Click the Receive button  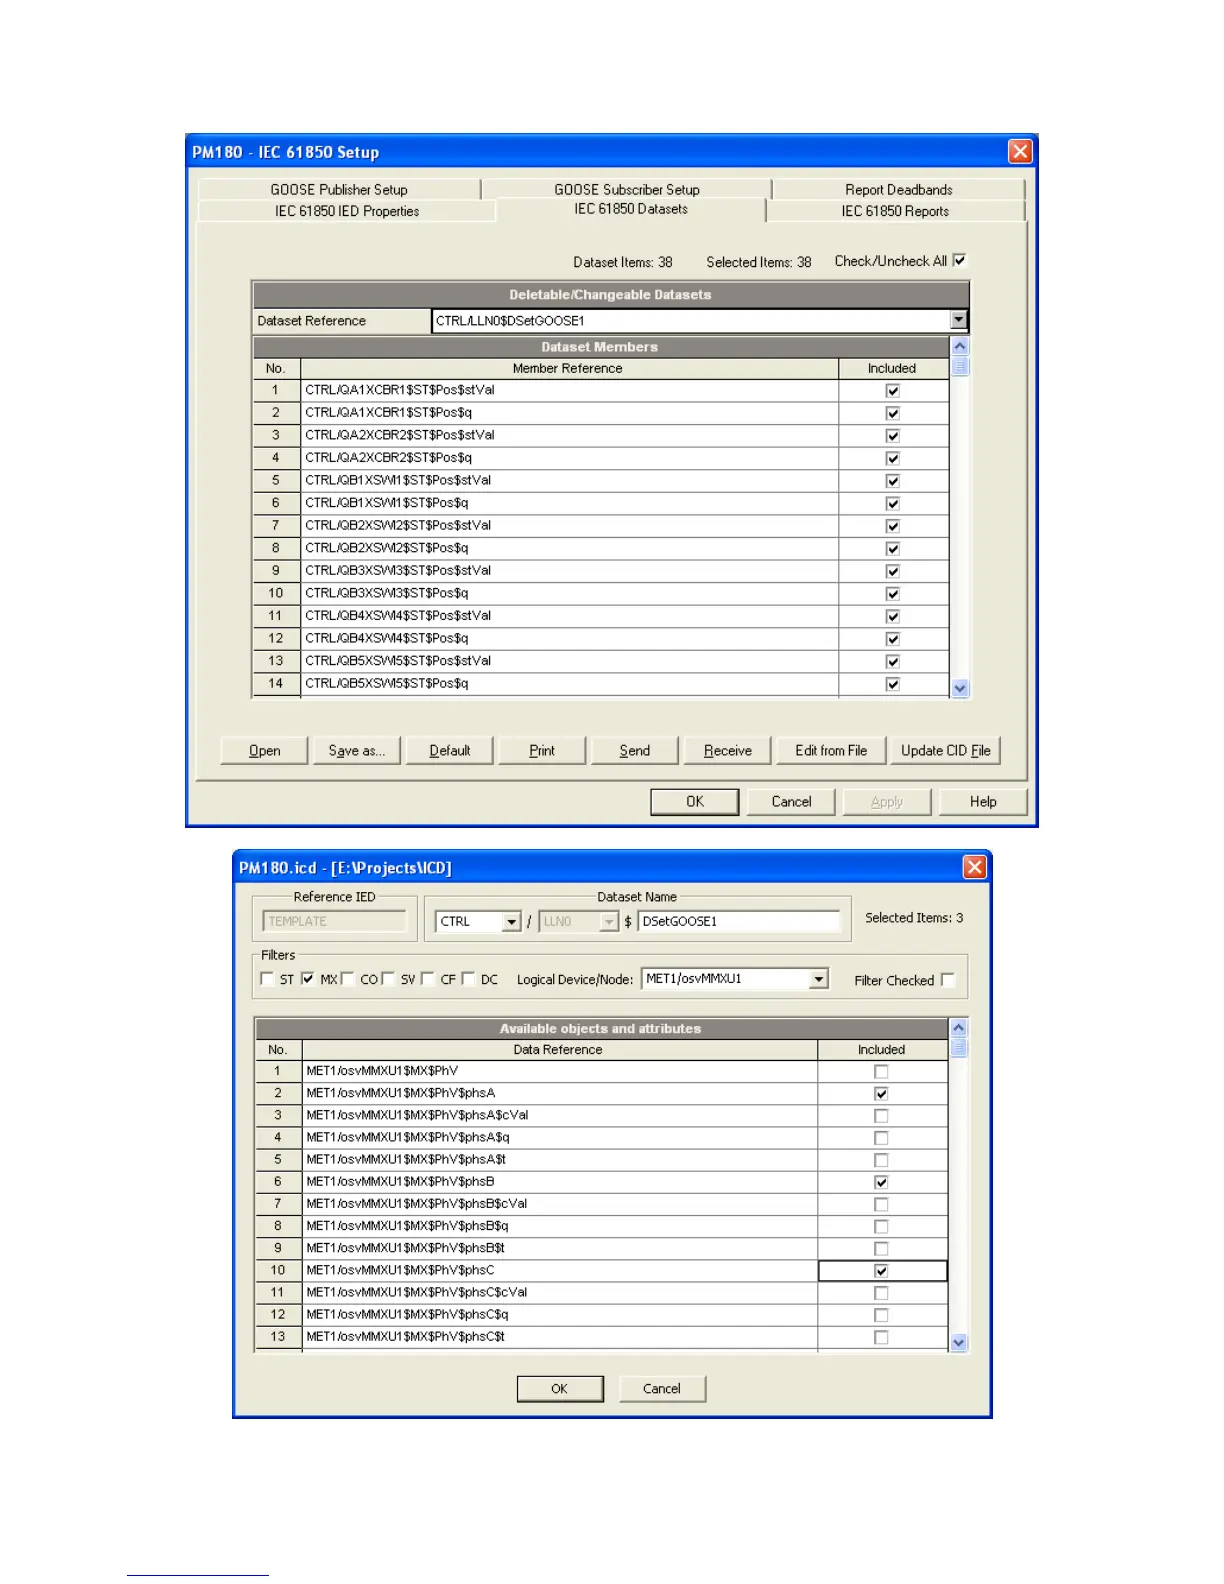[x=727, y=750]
